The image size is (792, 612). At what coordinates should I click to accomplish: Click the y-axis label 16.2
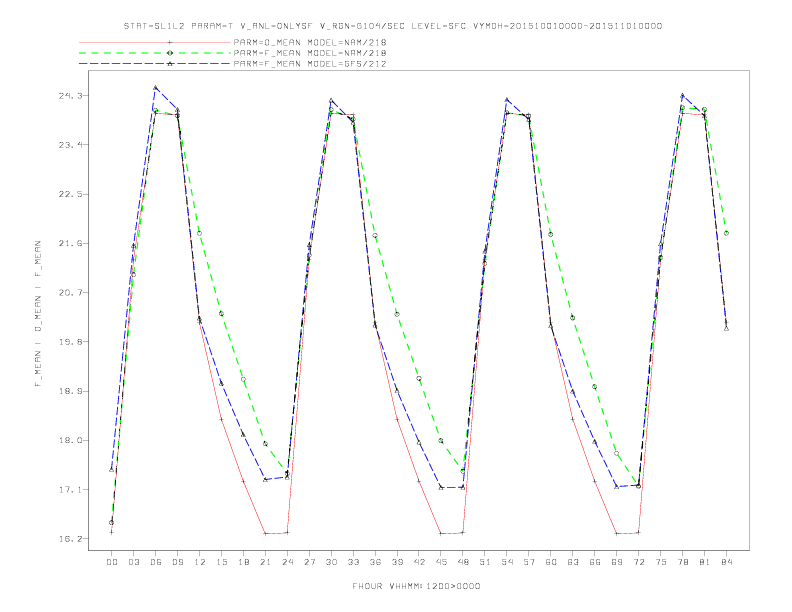click(x=70, y=539)
